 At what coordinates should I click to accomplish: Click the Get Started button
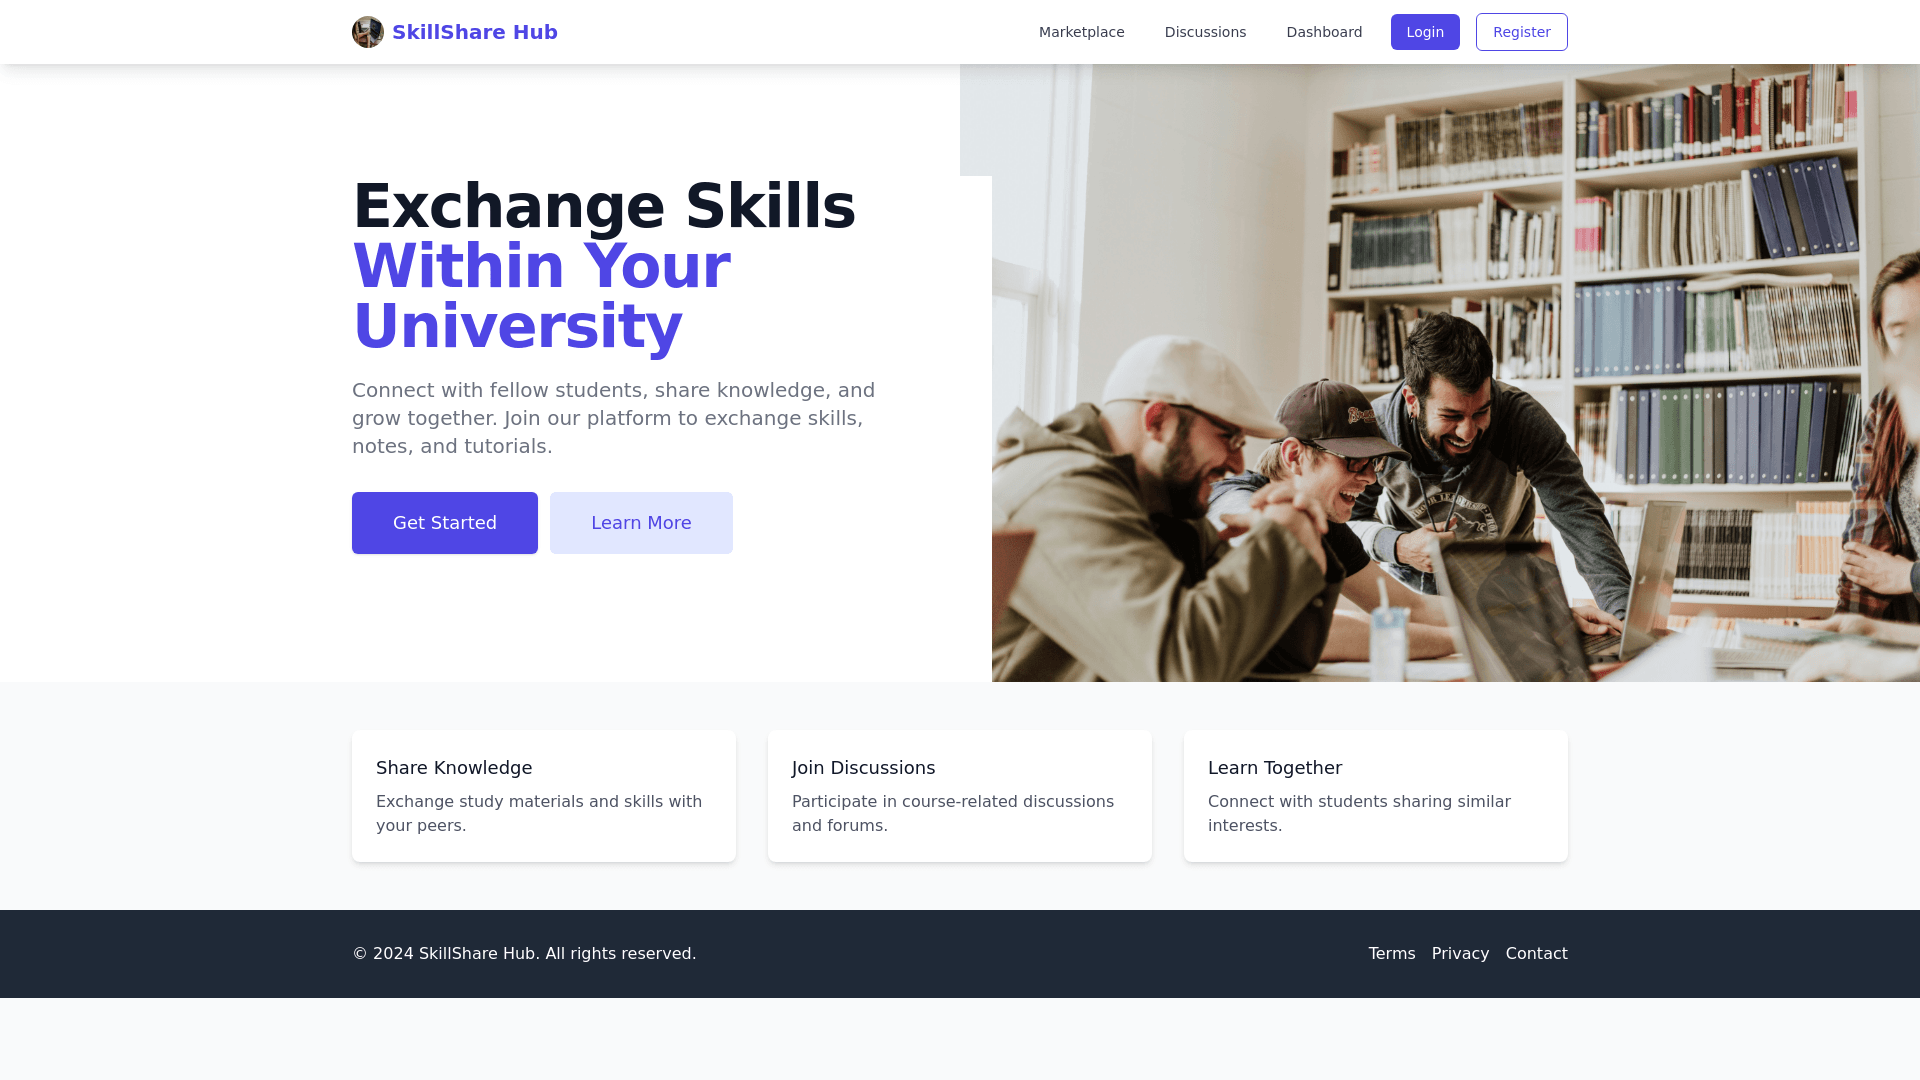(445, 523)
